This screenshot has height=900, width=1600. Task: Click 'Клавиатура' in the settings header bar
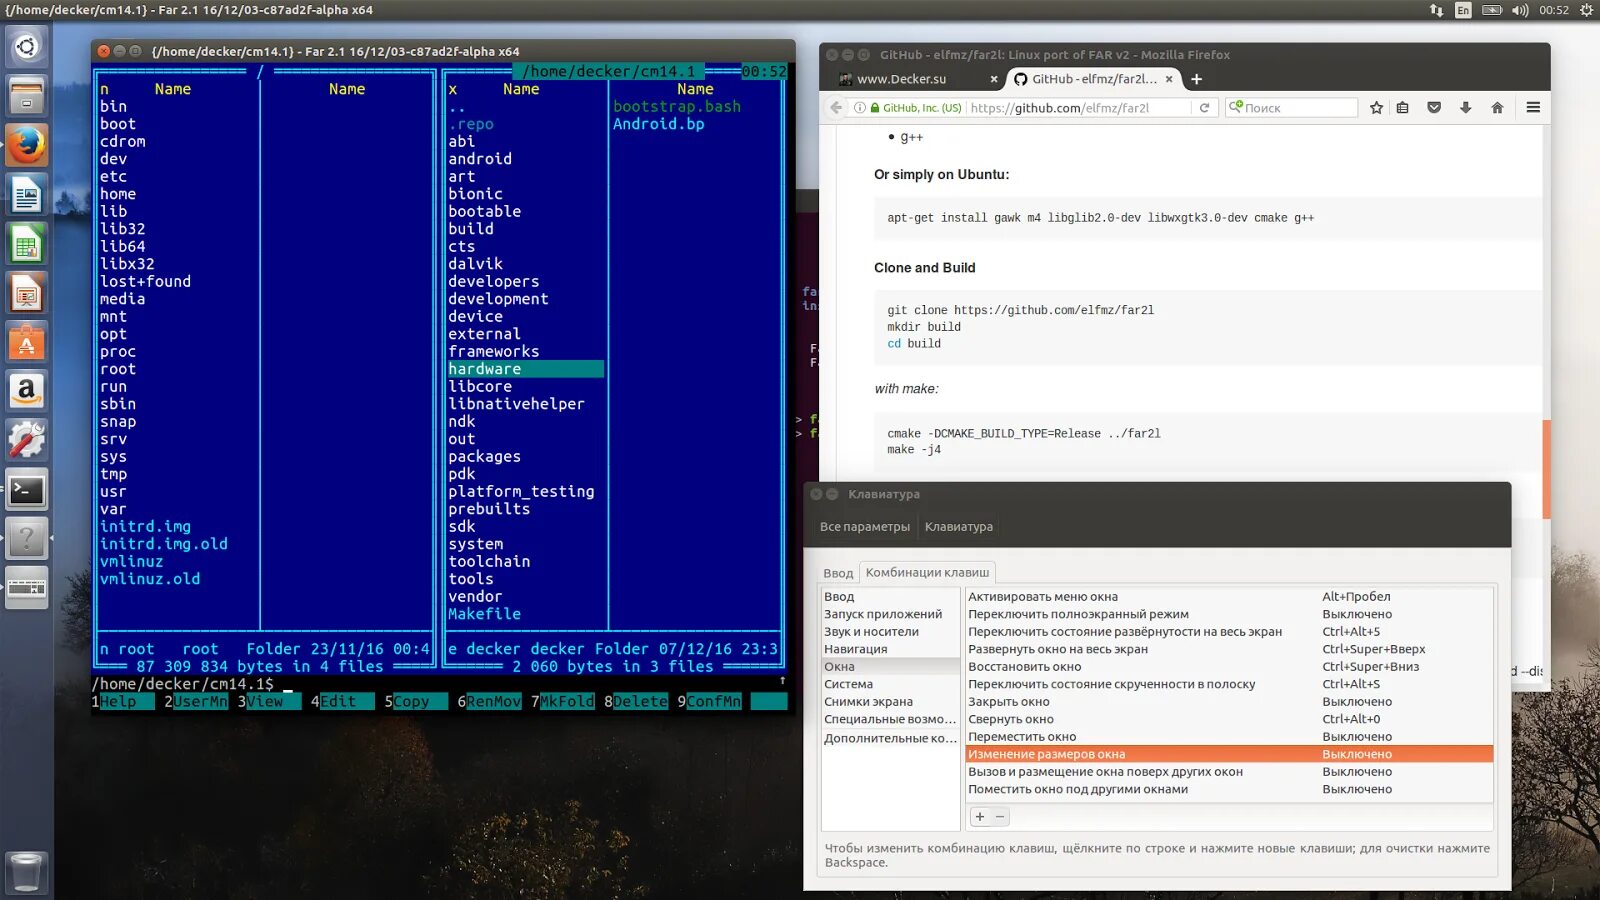[x=959, y=527]
